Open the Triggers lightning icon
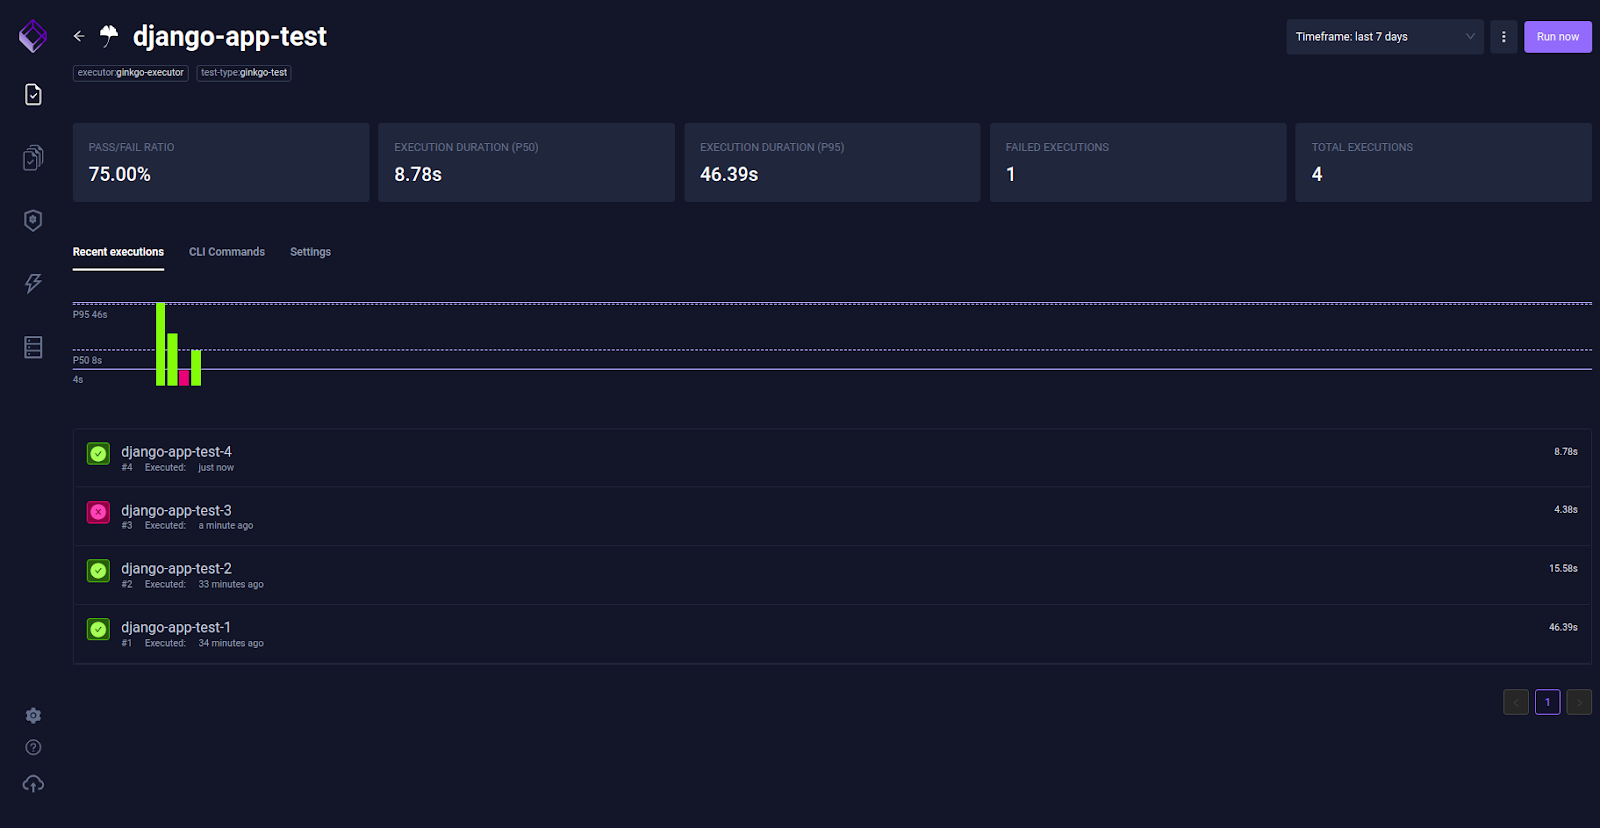This screenshot has height=828, width=1600. (33, 284)
